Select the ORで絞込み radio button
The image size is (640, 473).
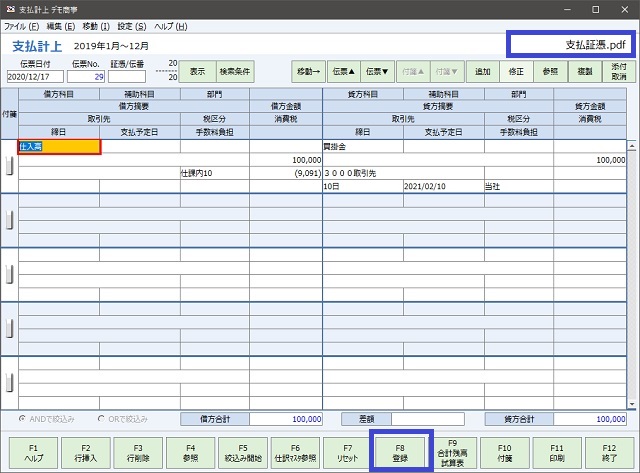101,419
